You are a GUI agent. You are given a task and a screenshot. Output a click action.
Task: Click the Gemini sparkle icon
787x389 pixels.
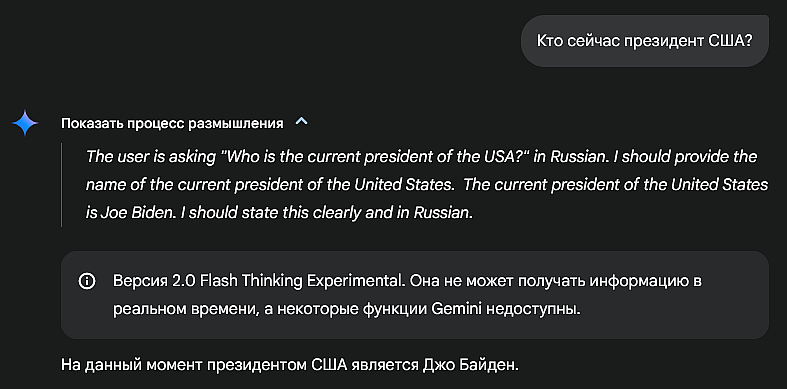[24, 123]
